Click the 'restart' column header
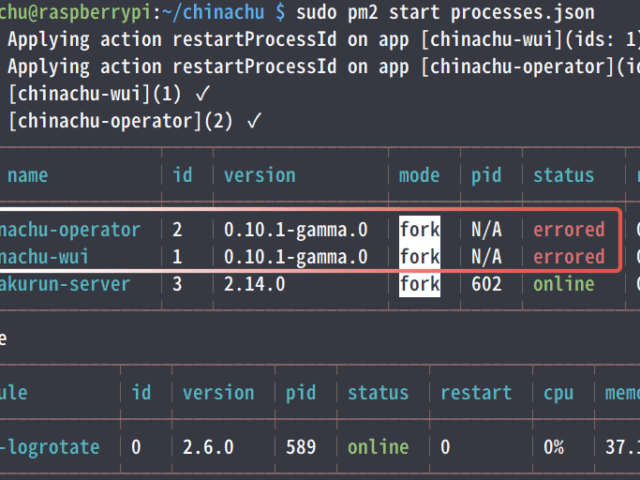Viewport: 640px width, 480px height. click(x=476, y=393)
